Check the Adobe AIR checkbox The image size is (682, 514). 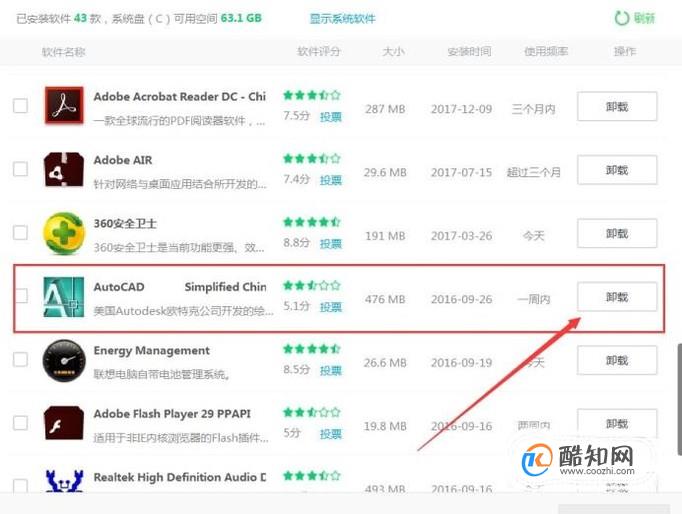click(x=20, y=169)
